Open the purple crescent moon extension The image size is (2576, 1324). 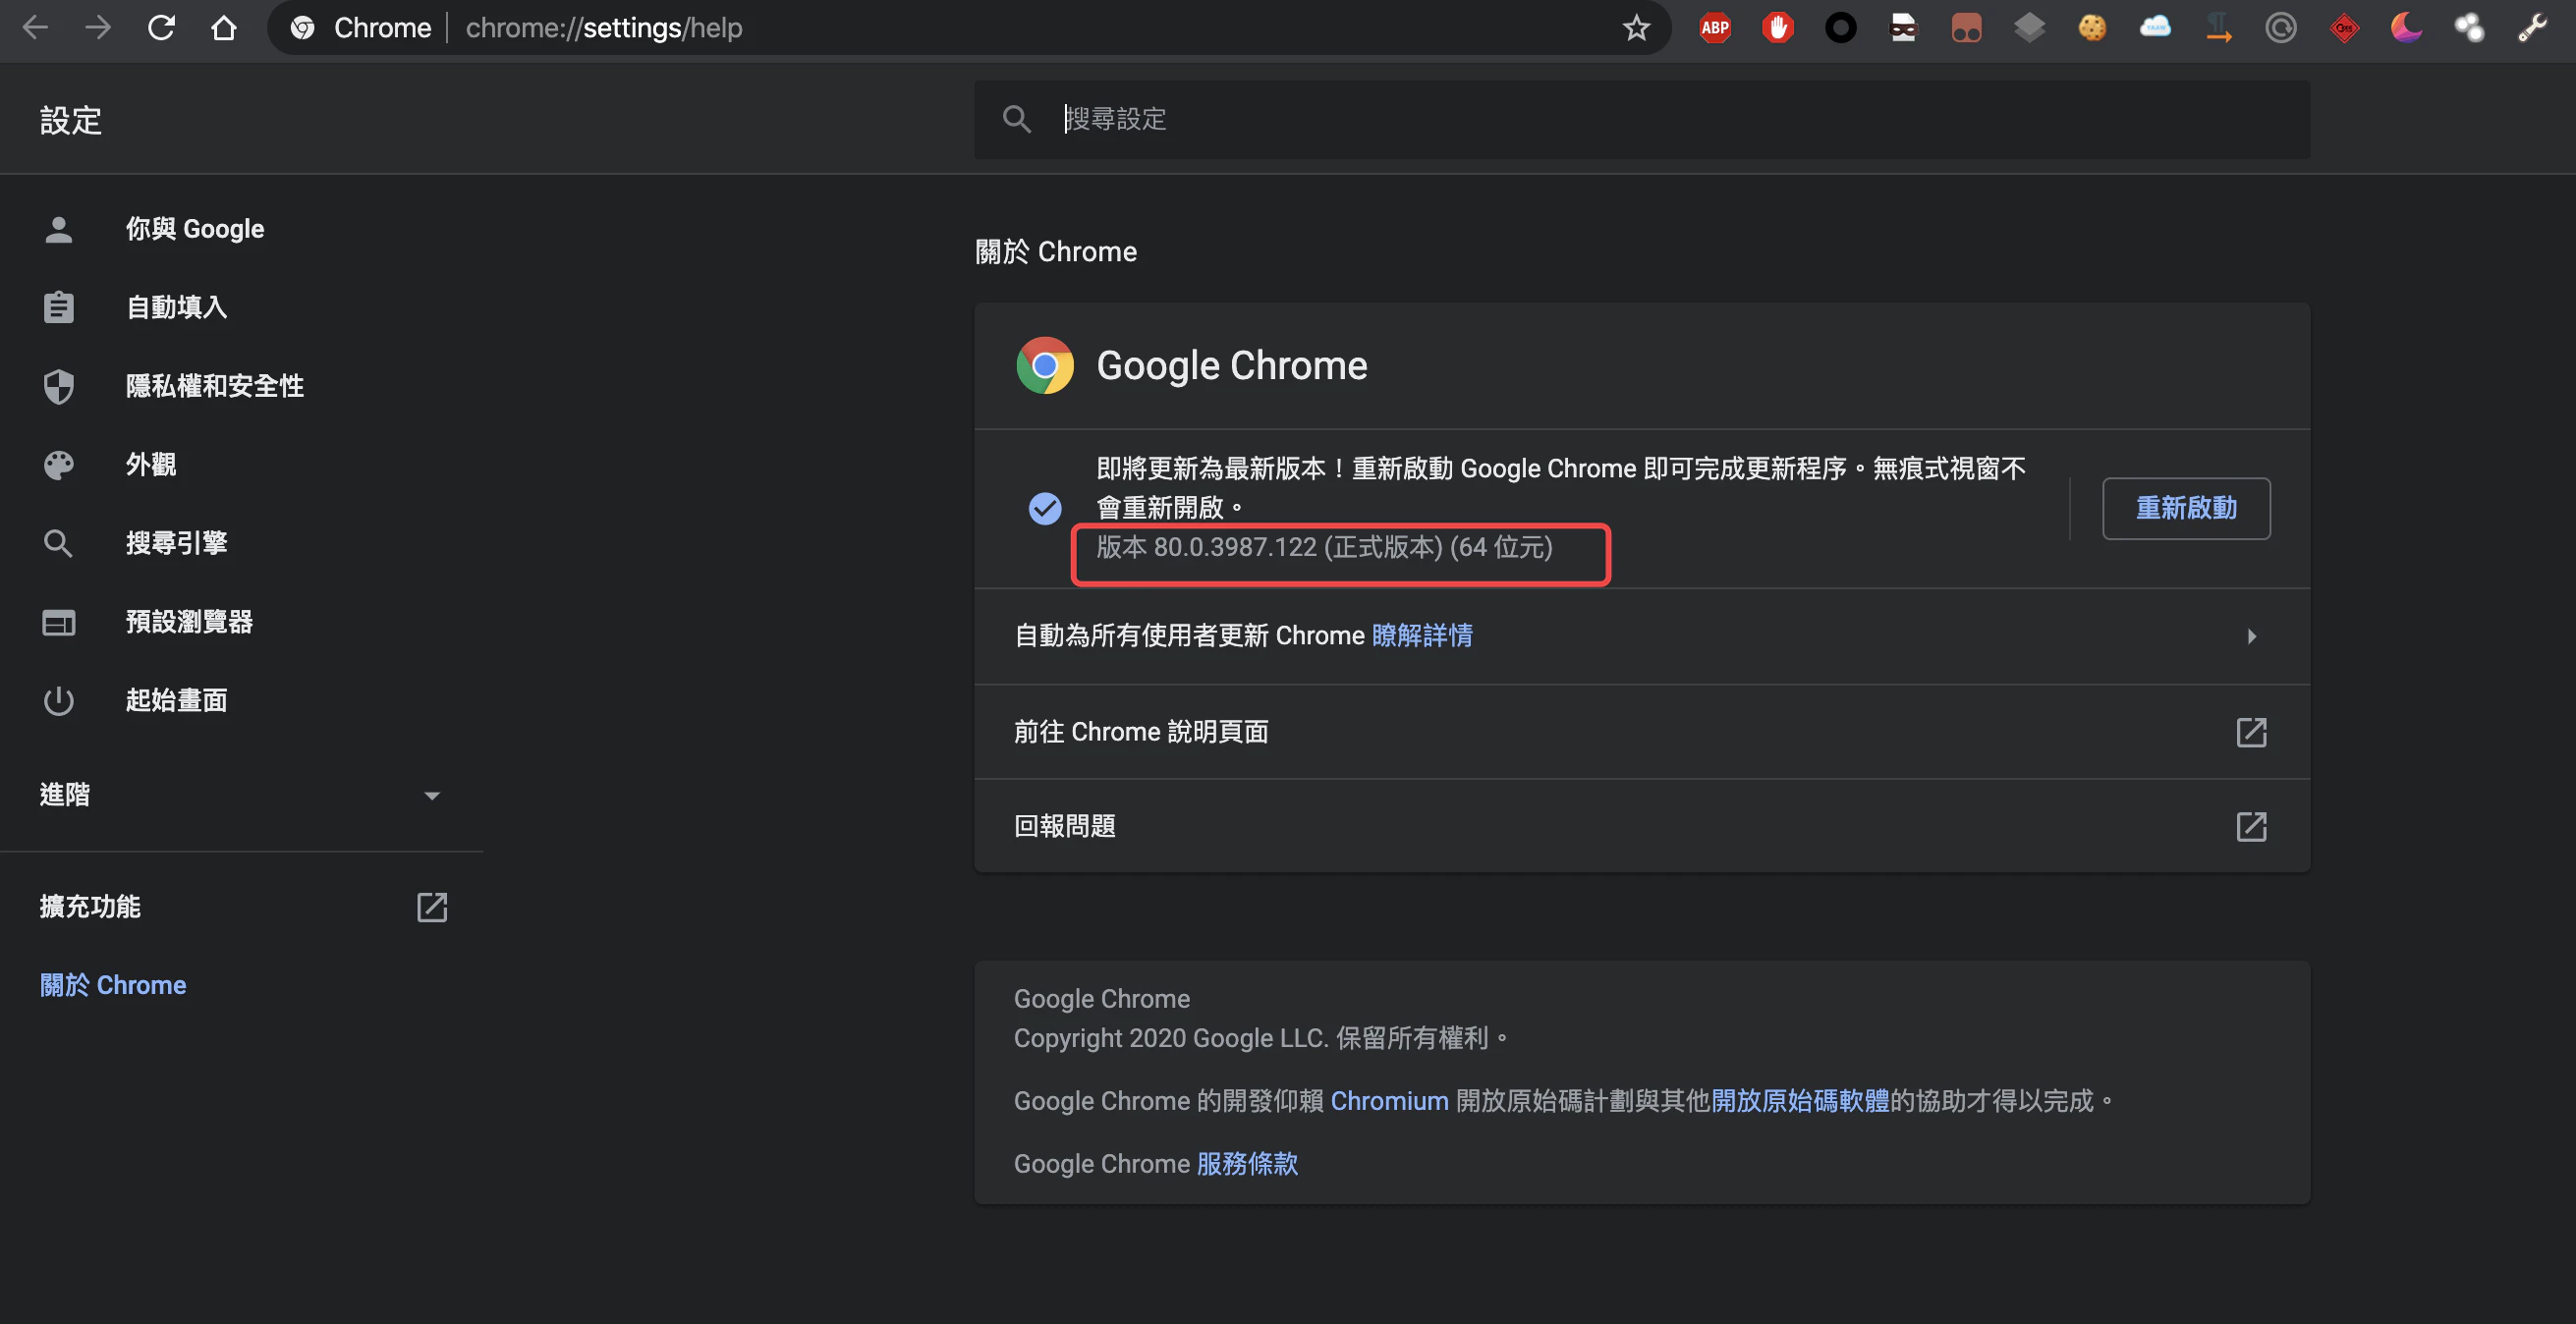pos(2406,28)
